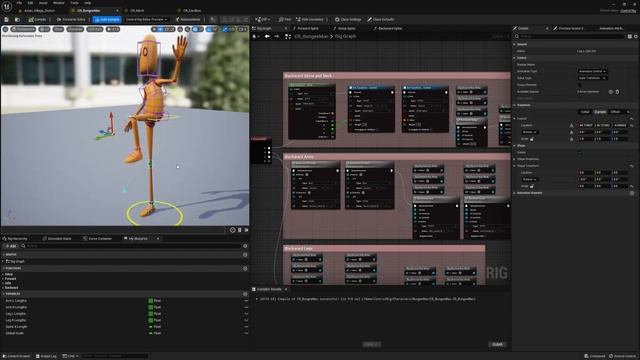The image size is (640, 360).
Task: Click the viewport playback speed button
Action: pos(112,29)
